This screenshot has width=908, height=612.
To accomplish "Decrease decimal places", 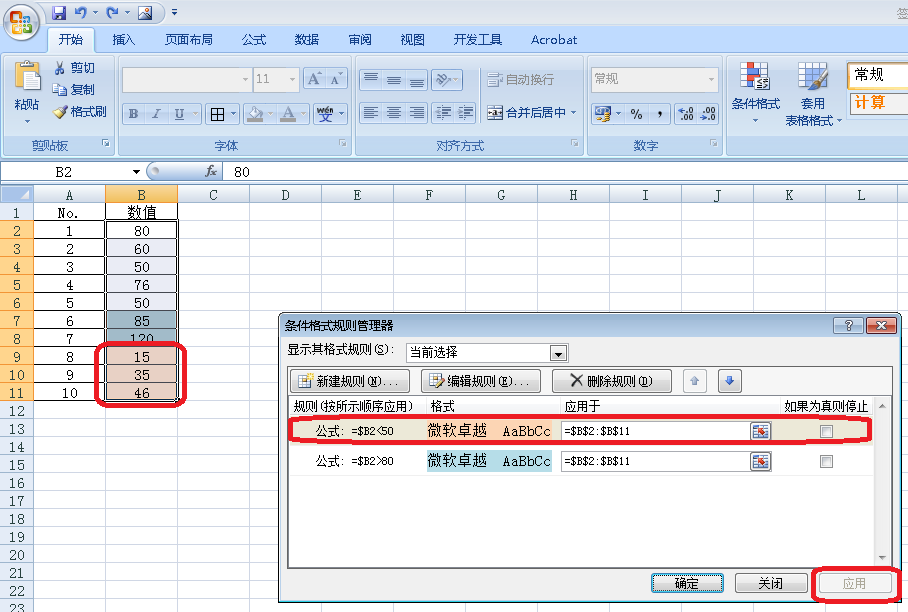I will point(708,114).
